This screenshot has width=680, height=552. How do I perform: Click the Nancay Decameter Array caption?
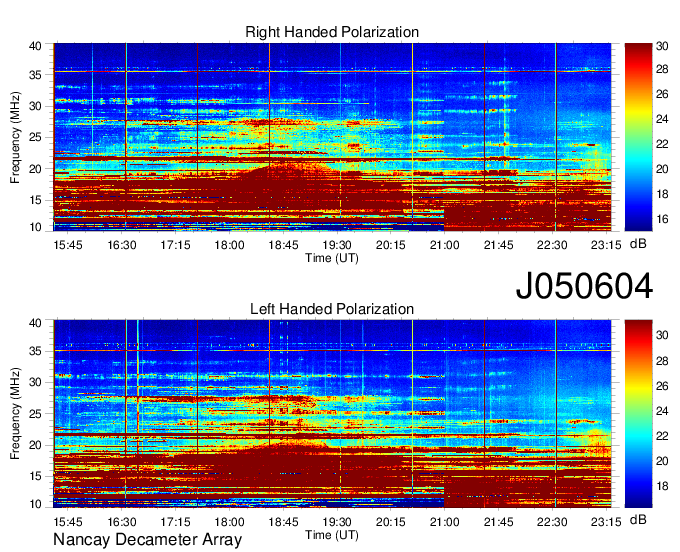[147, 540]
